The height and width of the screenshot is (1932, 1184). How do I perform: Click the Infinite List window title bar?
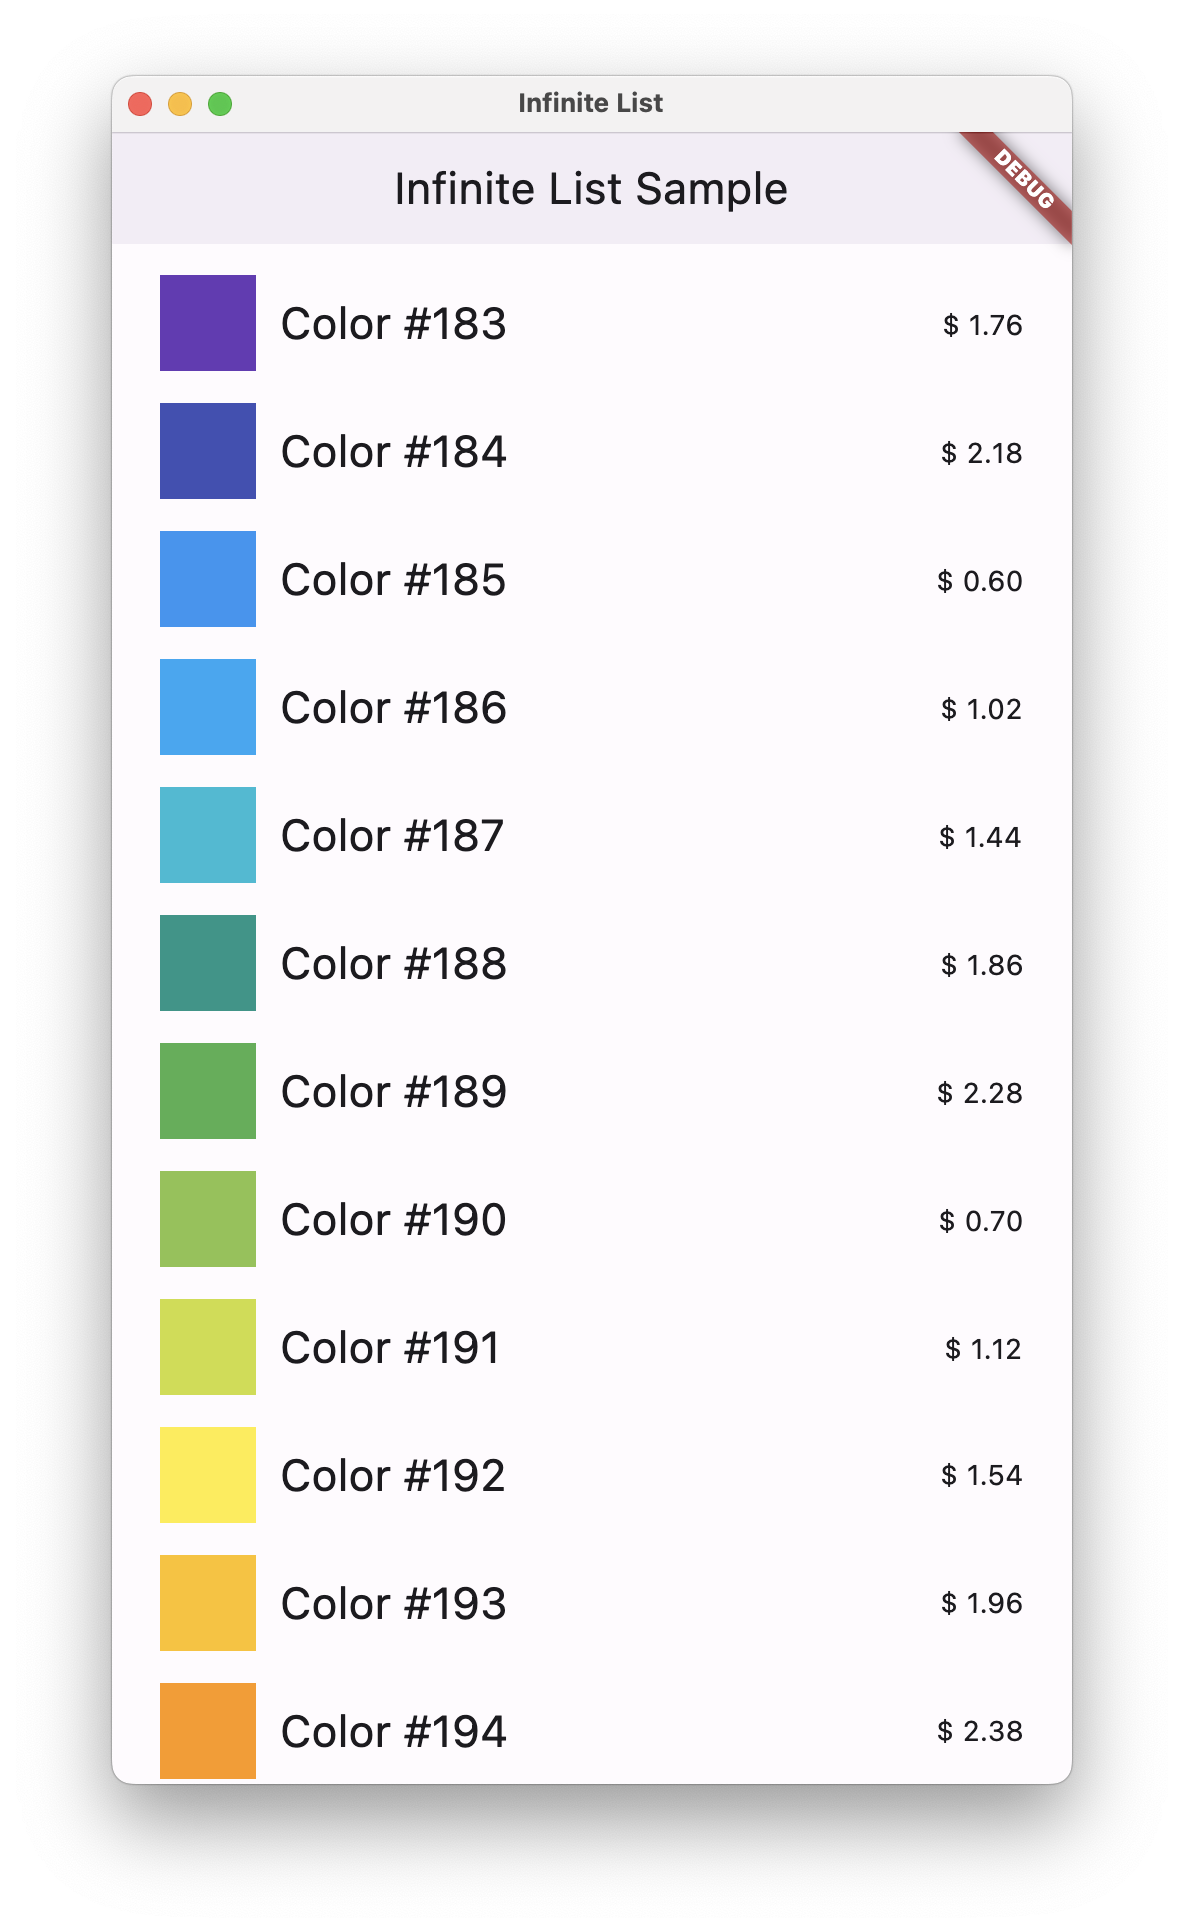[591, 102]
